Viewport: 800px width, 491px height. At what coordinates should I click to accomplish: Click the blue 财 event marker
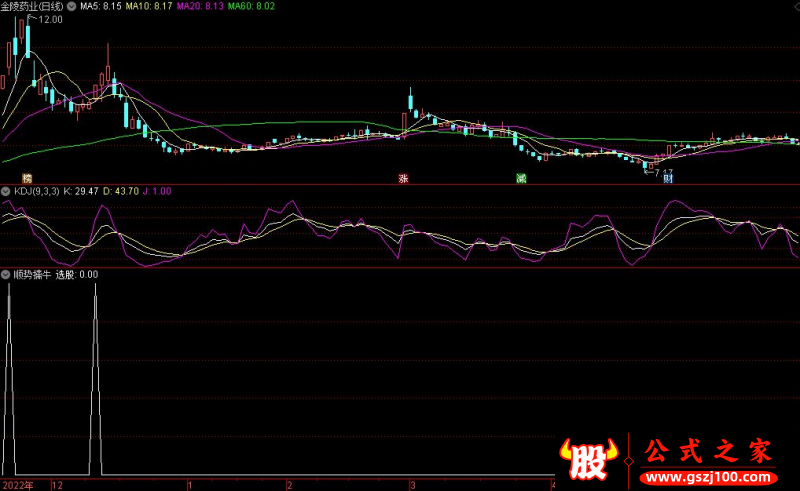point(667,179)
